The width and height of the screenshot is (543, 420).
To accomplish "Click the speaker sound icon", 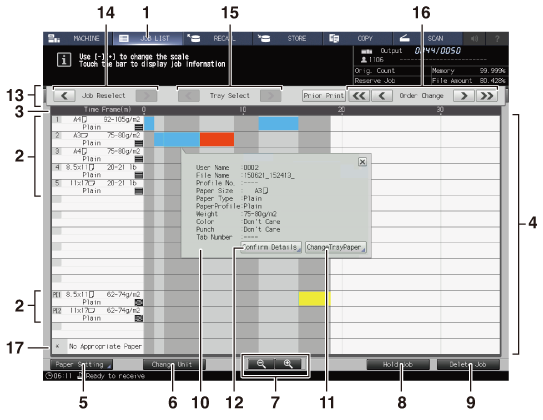I will click(x=474, y=38).
